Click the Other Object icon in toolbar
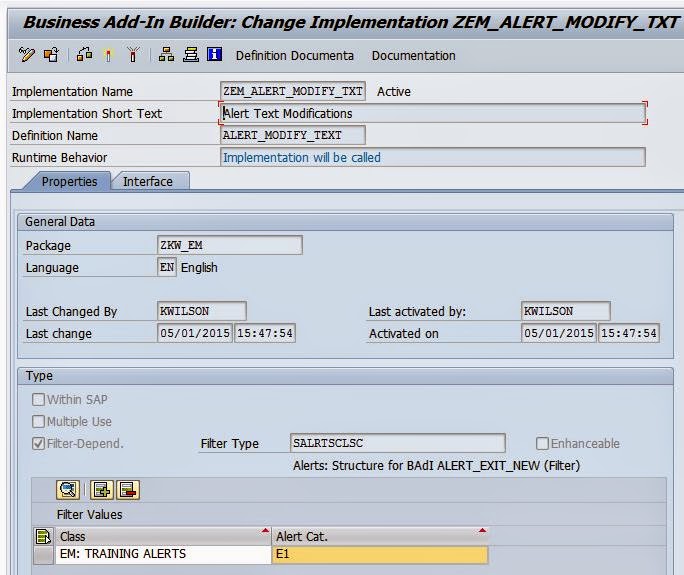The height and width of the screenshot is (575, 684). tap(51, 55)
